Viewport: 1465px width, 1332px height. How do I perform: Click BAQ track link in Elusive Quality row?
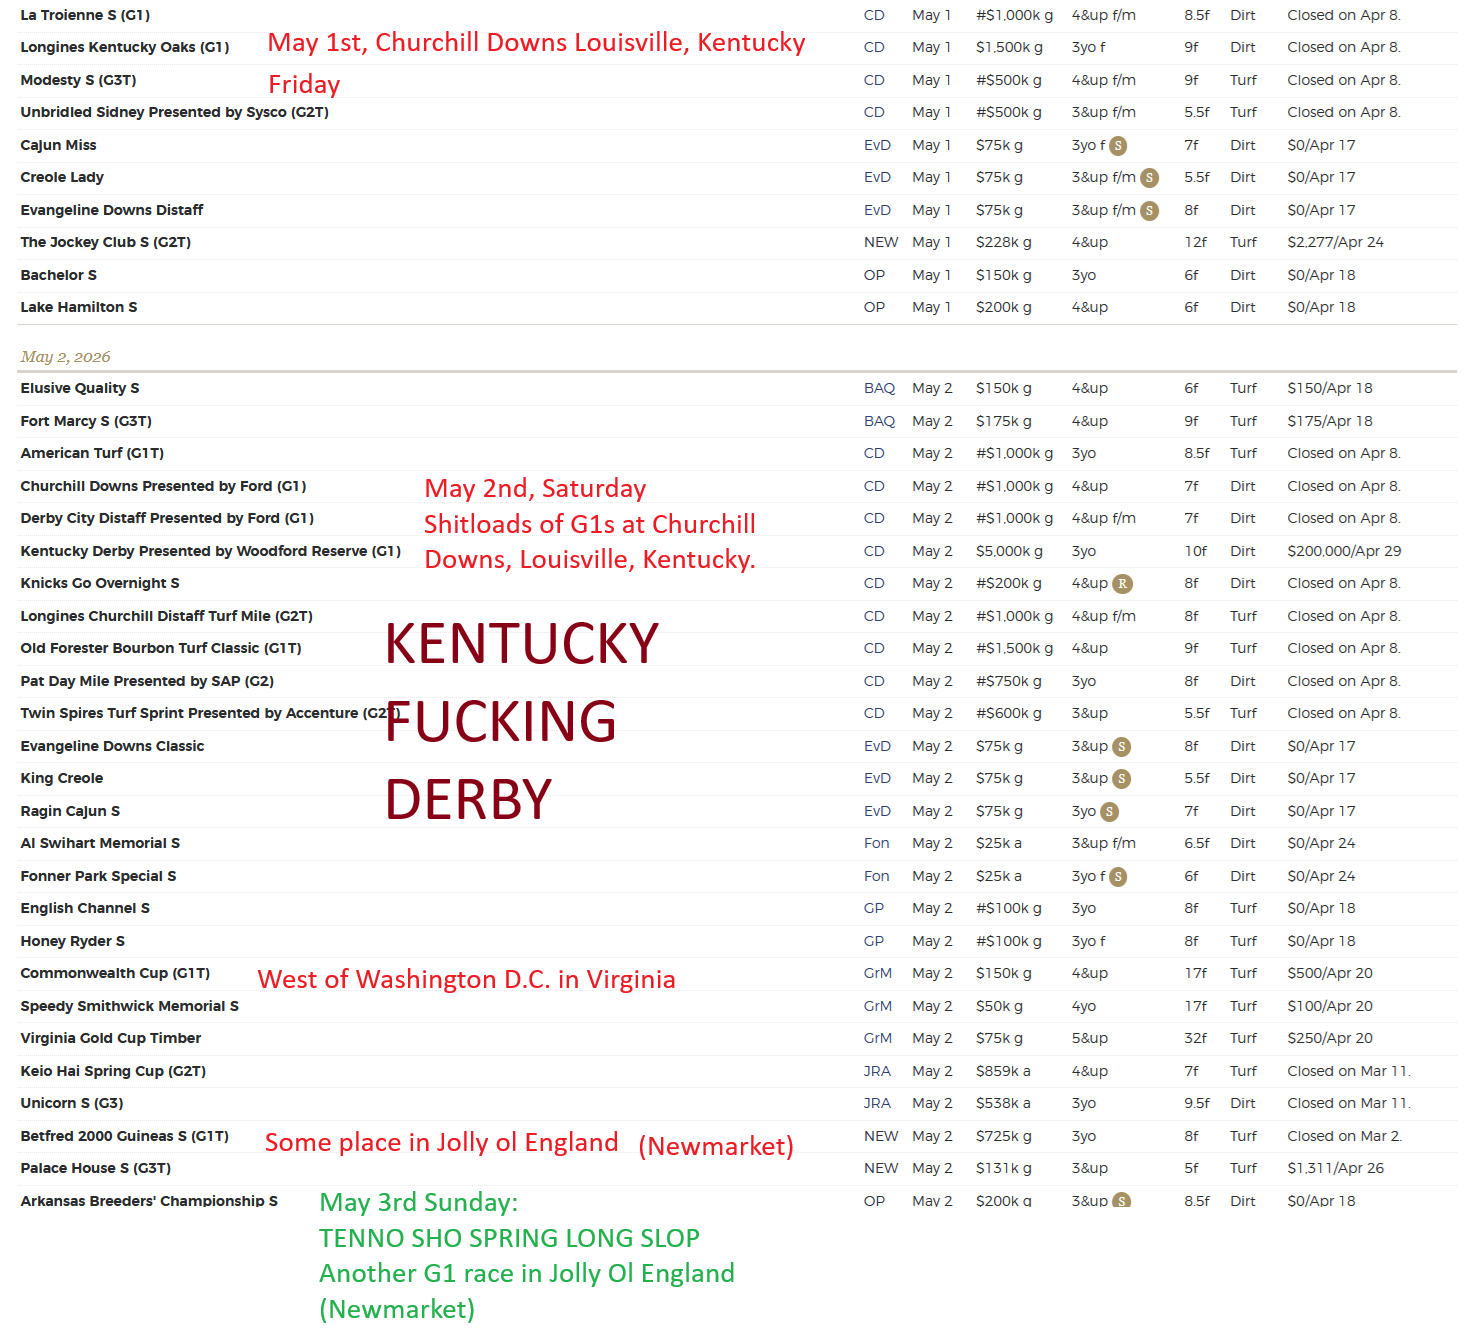879,388
